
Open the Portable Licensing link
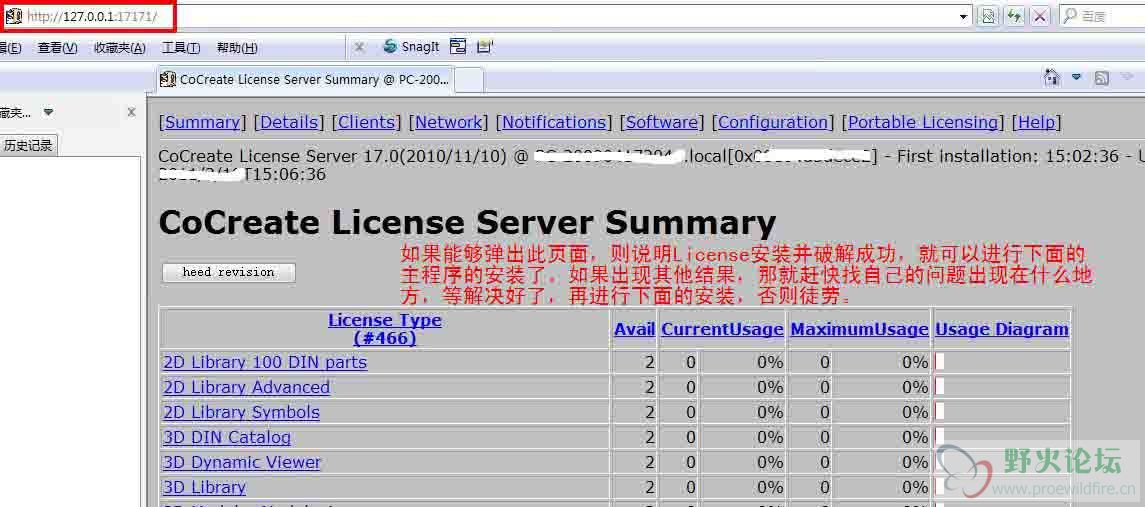[922, 123]
